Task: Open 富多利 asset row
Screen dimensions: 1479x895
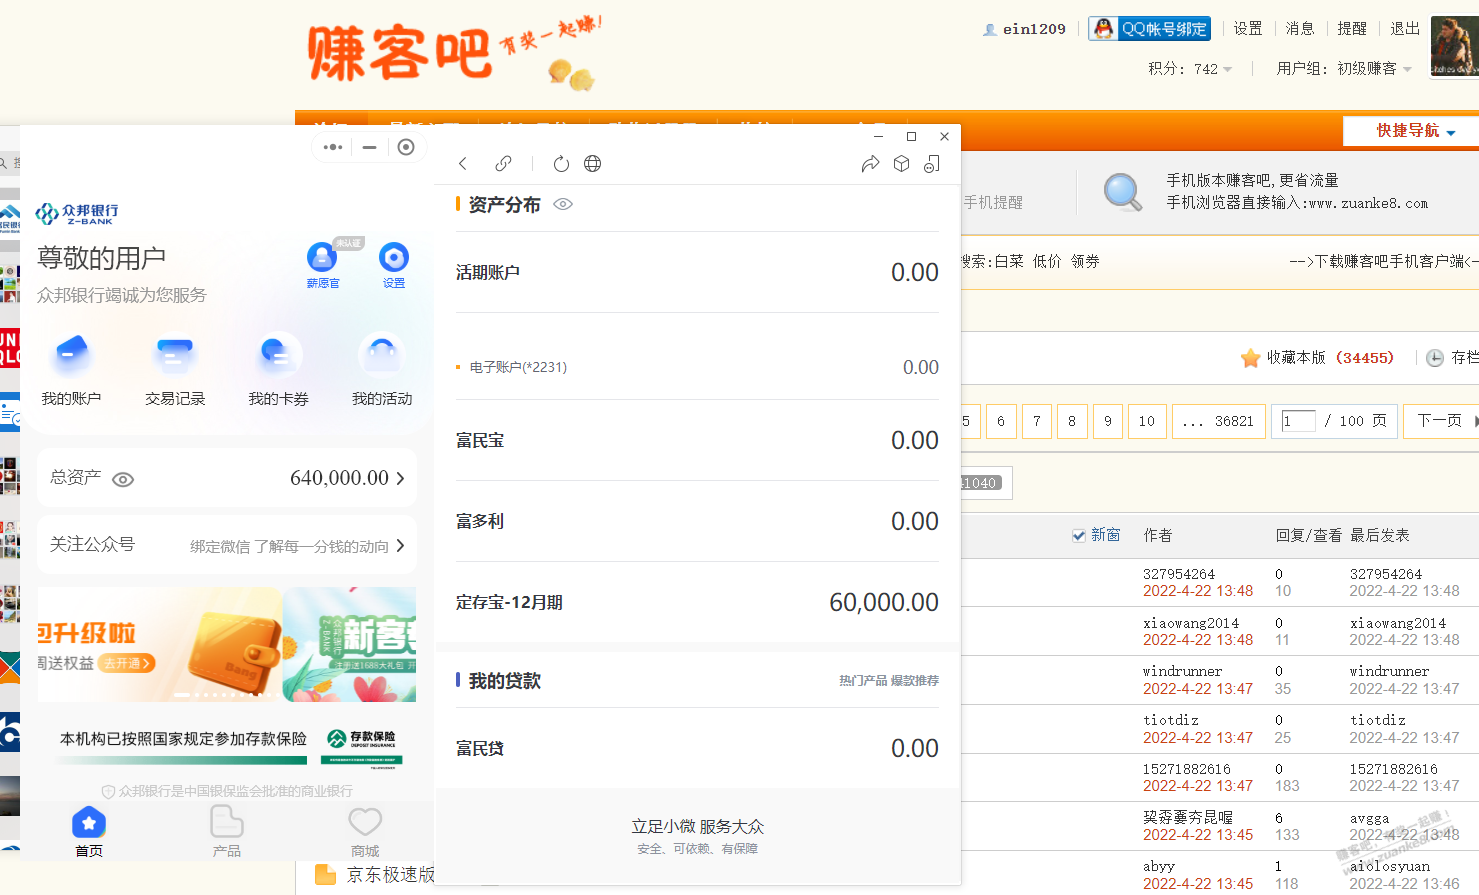Action: [x=697, y=521]
